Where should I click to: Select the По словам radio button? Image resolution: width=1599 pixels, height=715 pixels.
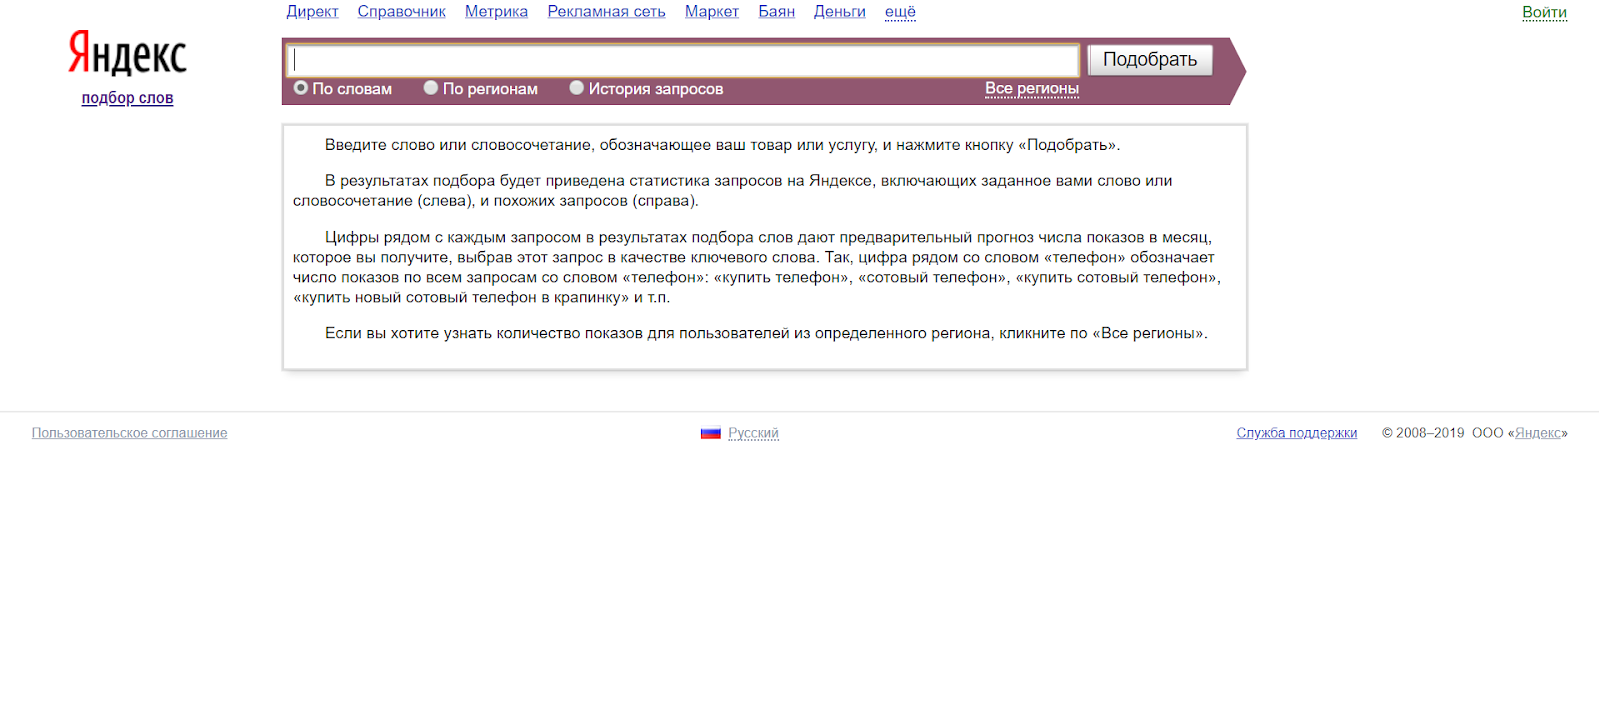click(300, 88)
